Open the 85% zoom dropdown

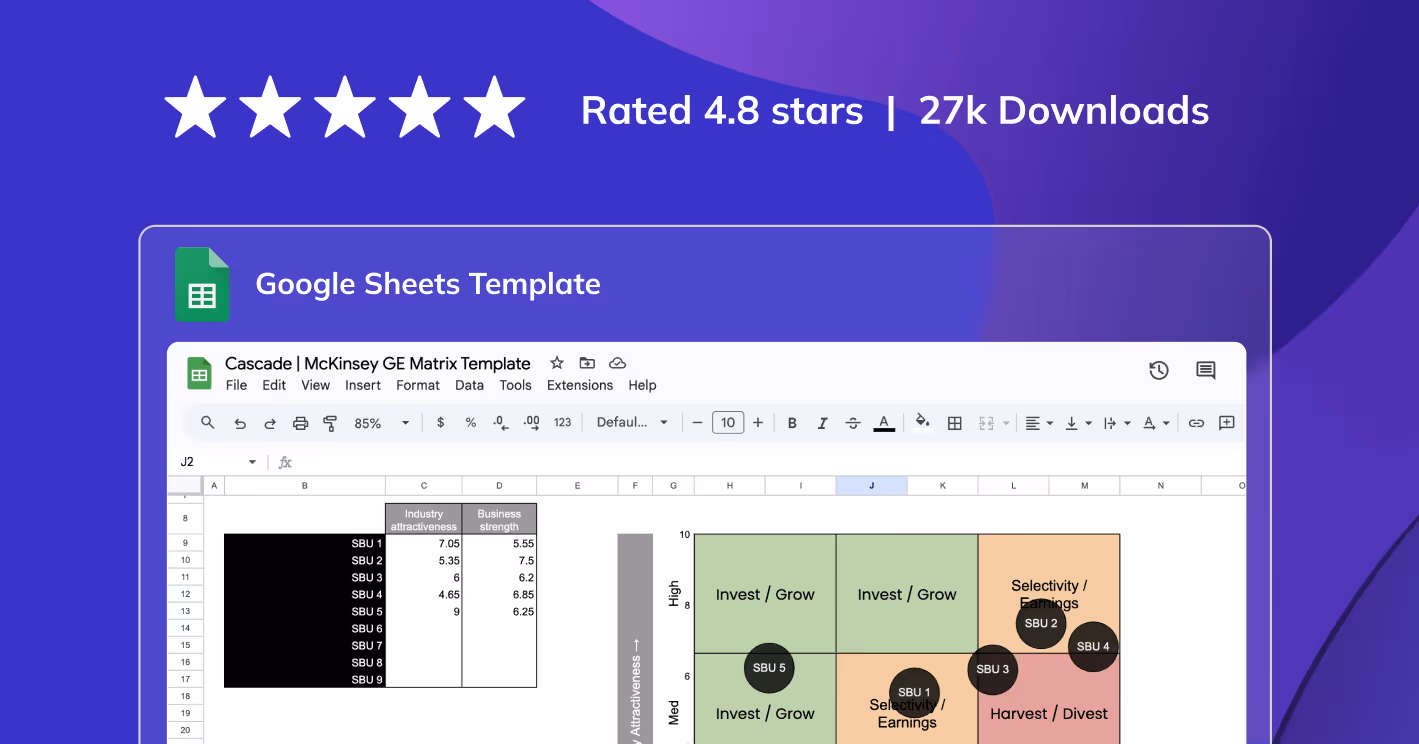click(382, 423)
